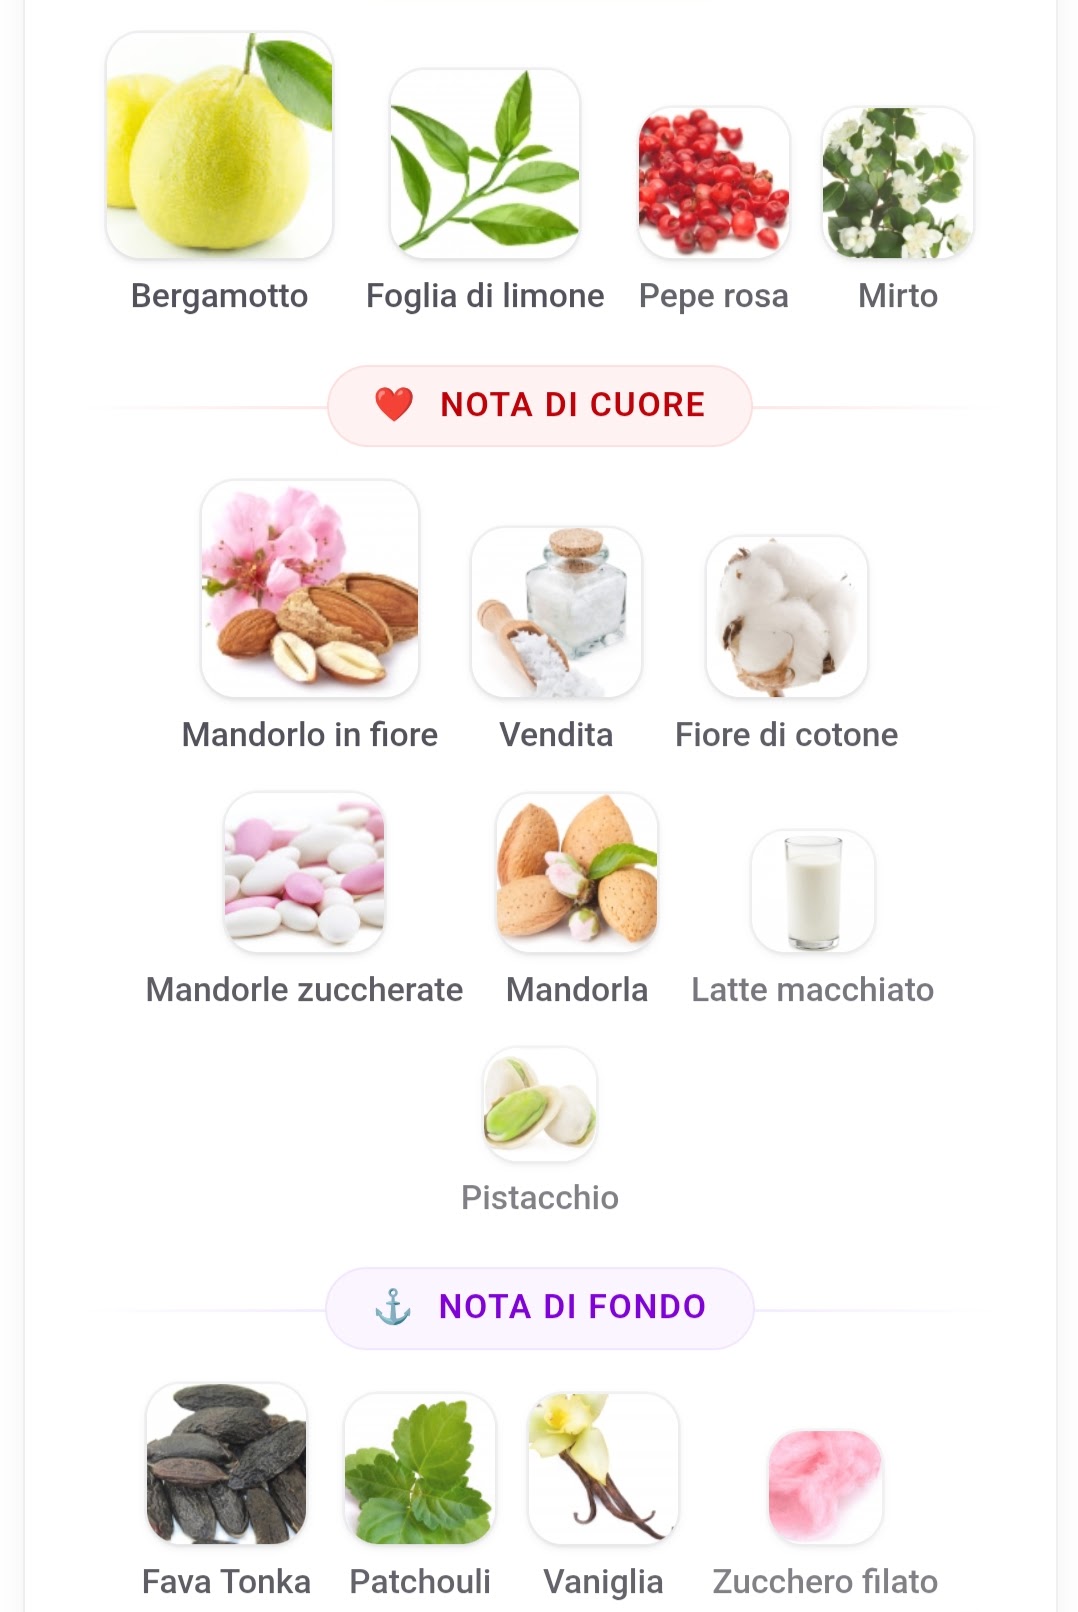1078x1612 pixels.
Task: Select the Fiore di cotone picture
Action: (x=787, y=617)
